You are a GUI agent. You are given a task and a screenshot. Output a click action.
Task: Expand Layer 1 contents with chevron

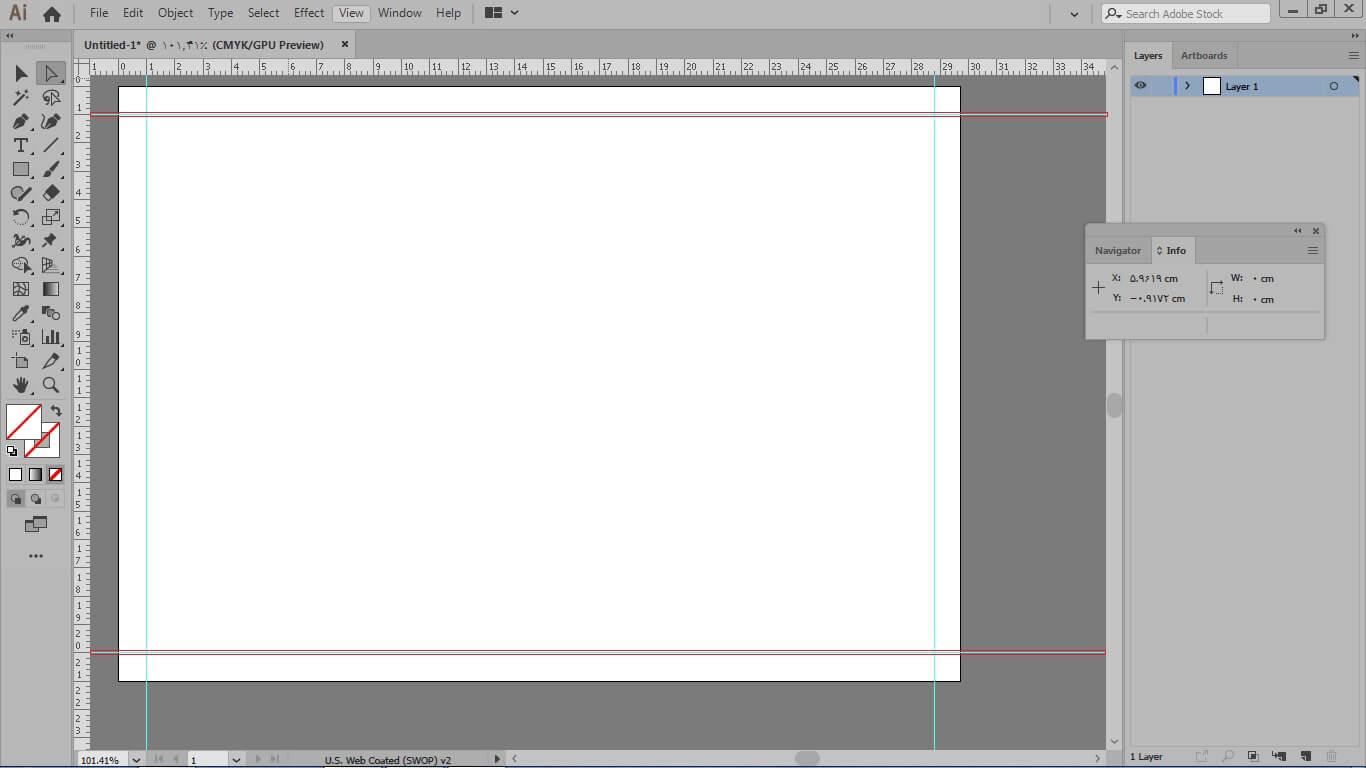pyautogui.click(x=1187, y=86)
